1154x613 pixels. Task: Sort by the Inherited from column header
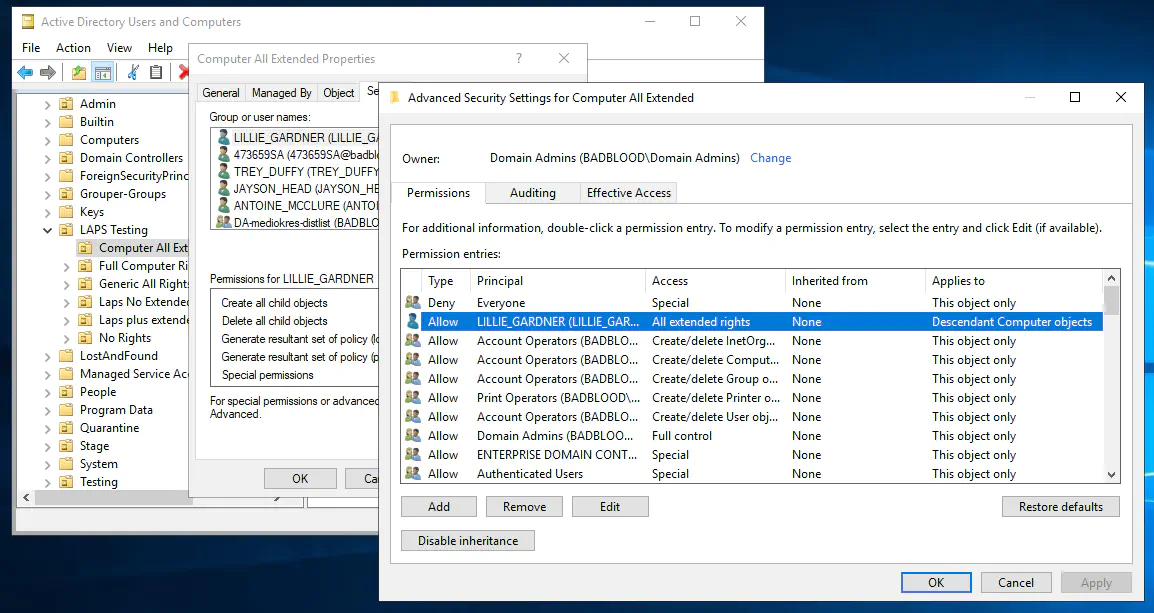point(855,280)
